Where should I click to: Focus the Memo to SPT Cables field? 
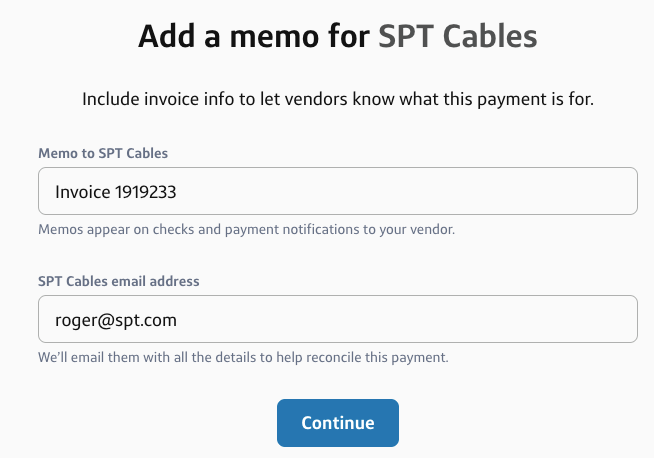[337, 191]
